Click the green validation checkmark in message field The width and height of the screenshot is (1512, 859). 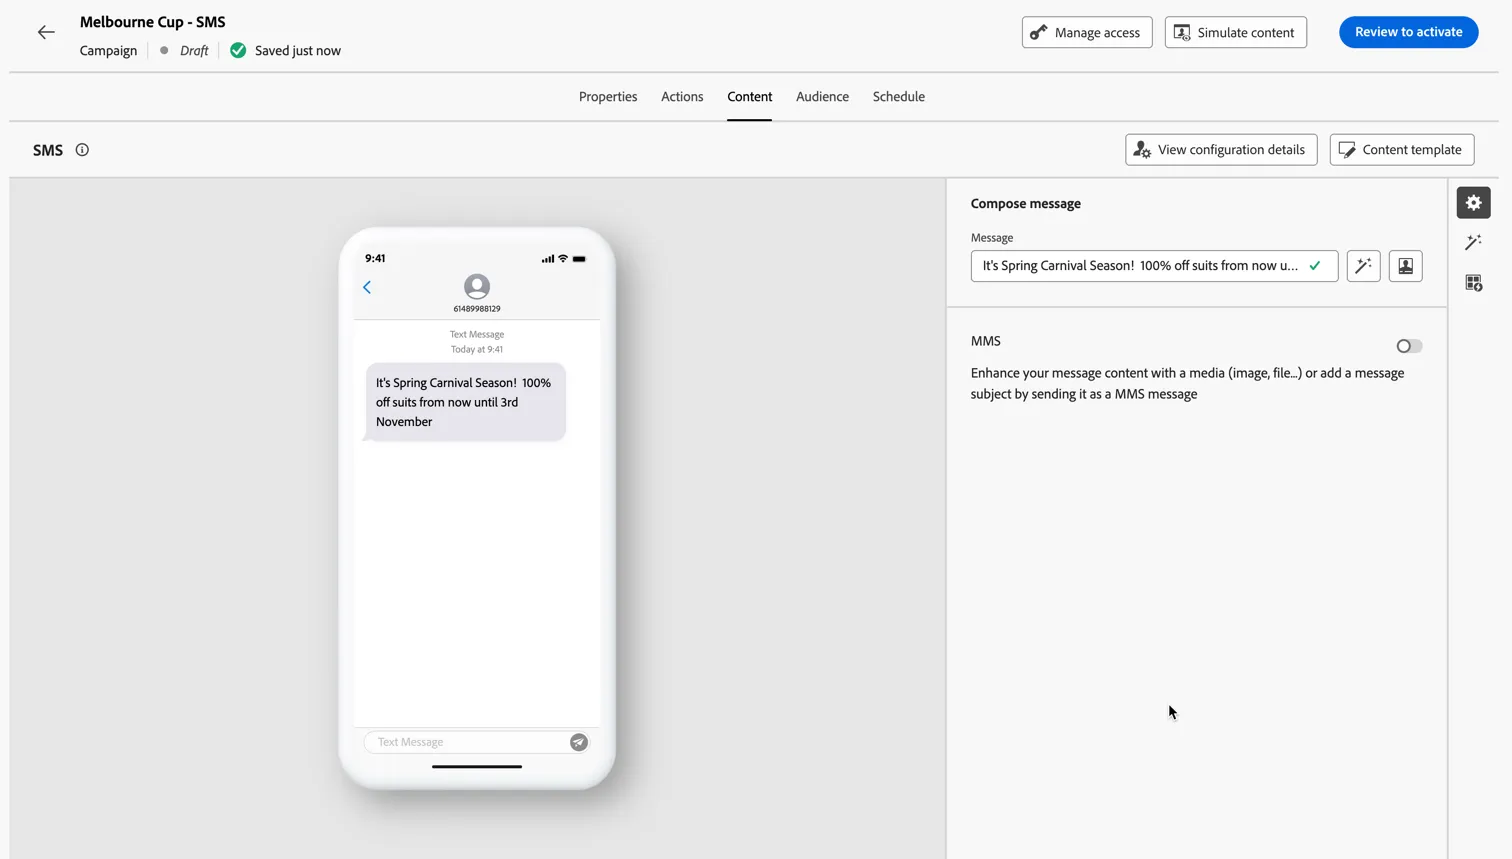click(1315, 266)
